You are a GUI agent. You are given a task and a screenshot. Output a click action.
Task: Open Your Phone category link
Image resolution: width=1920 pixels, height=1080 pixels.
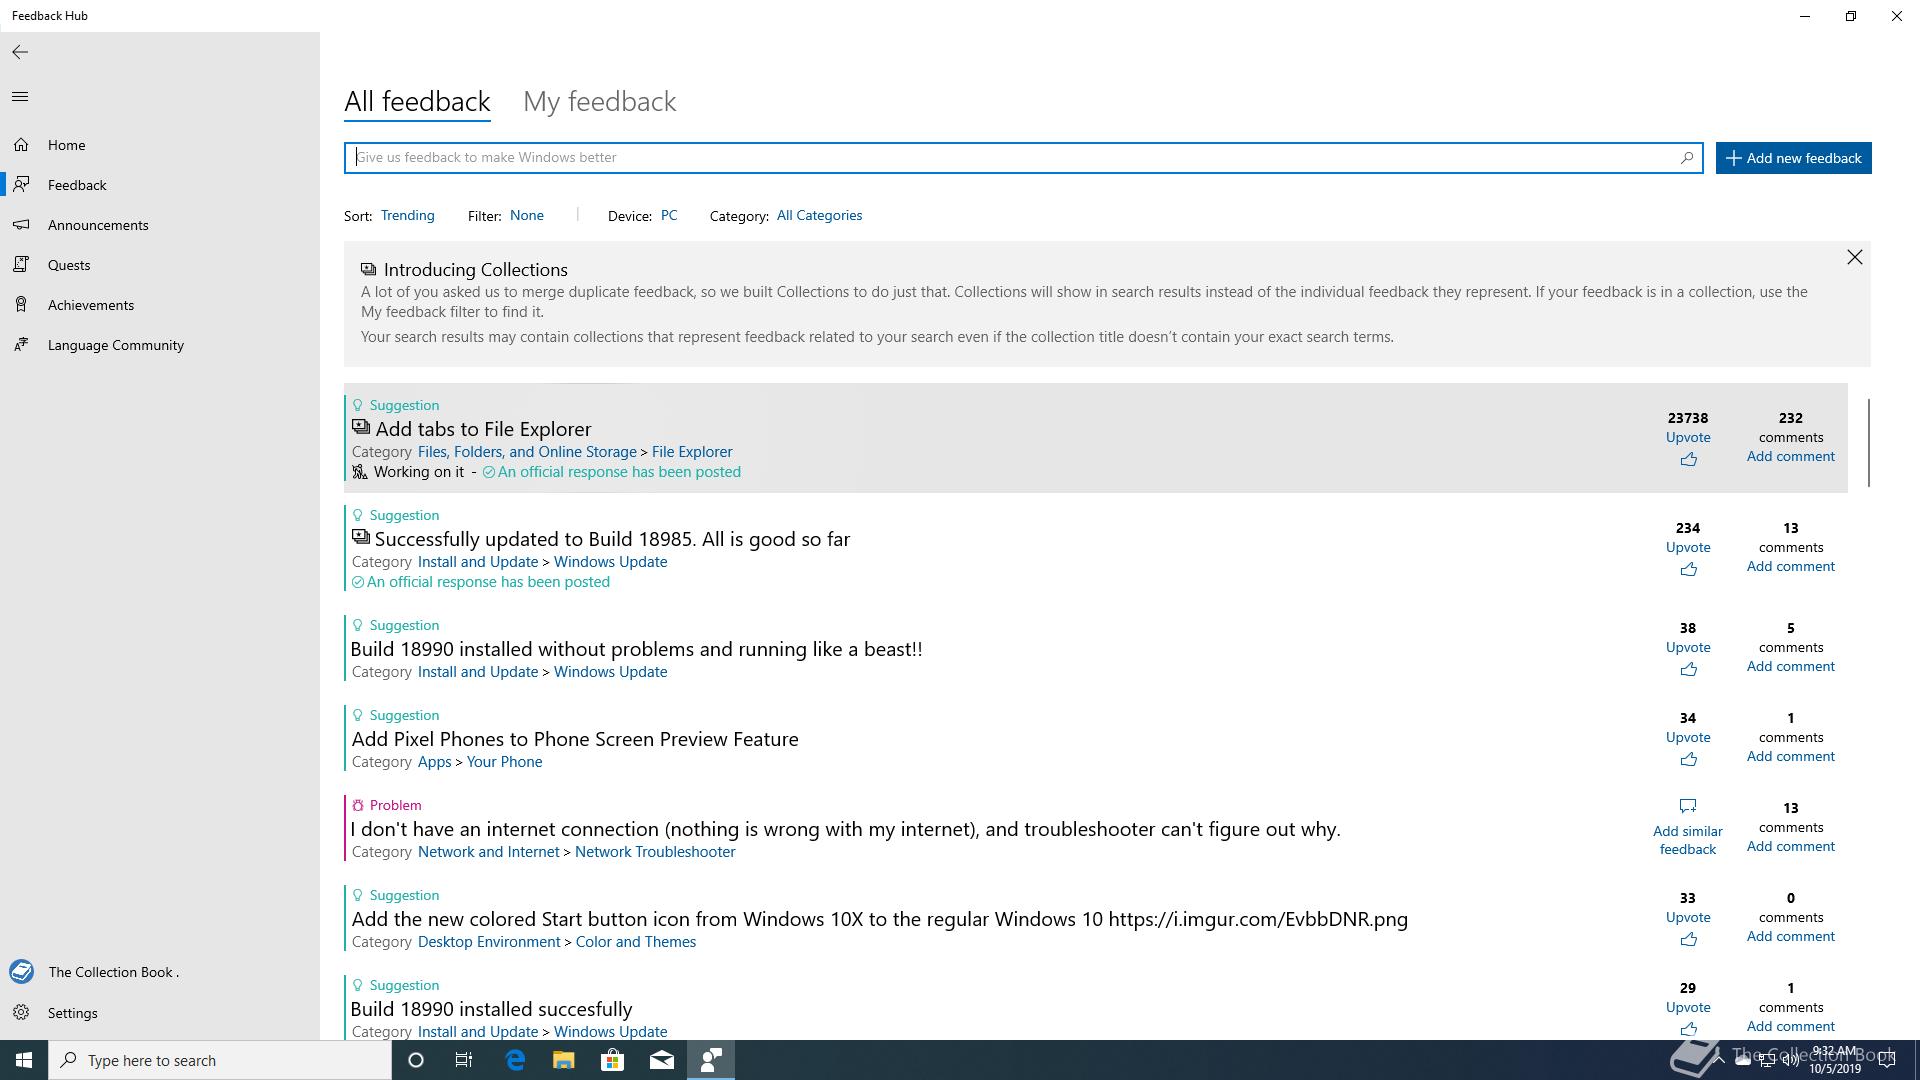504,762
